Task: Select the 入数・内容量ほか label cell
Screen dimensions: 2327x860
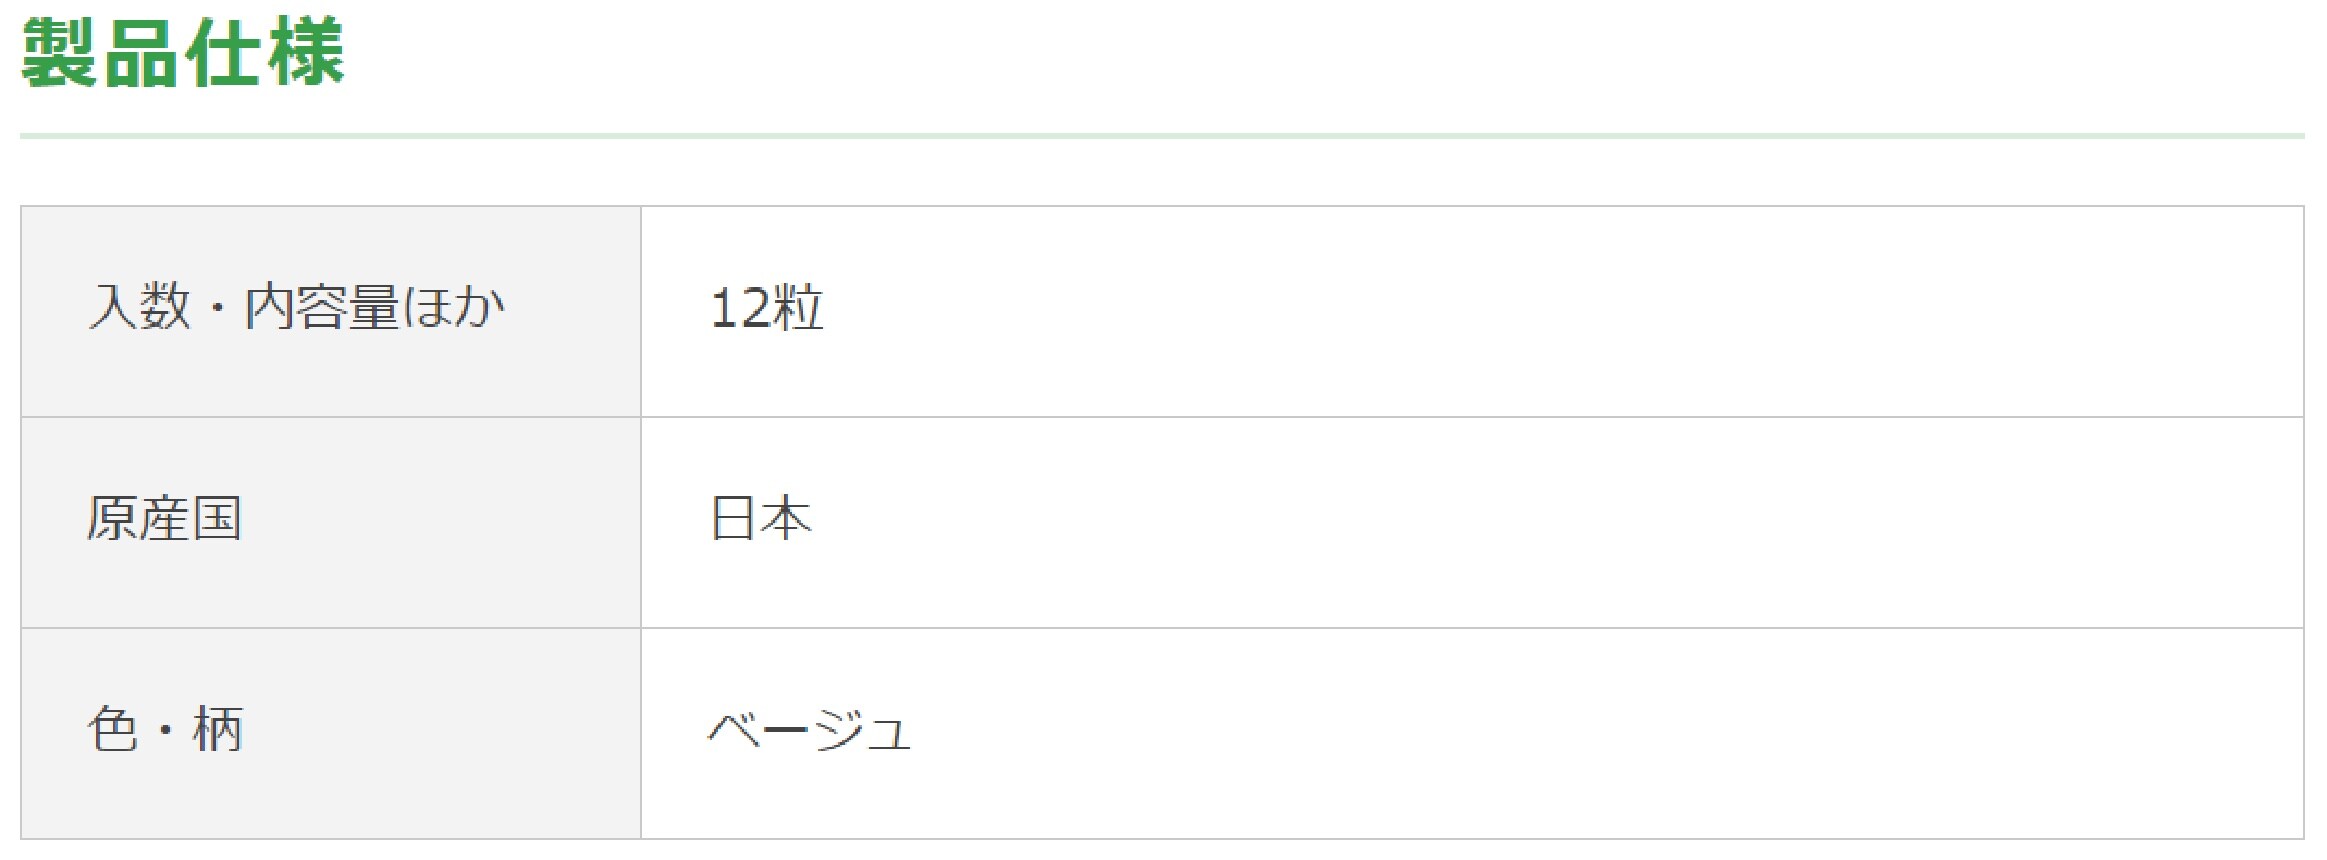Action: click(x=331, y=311)
